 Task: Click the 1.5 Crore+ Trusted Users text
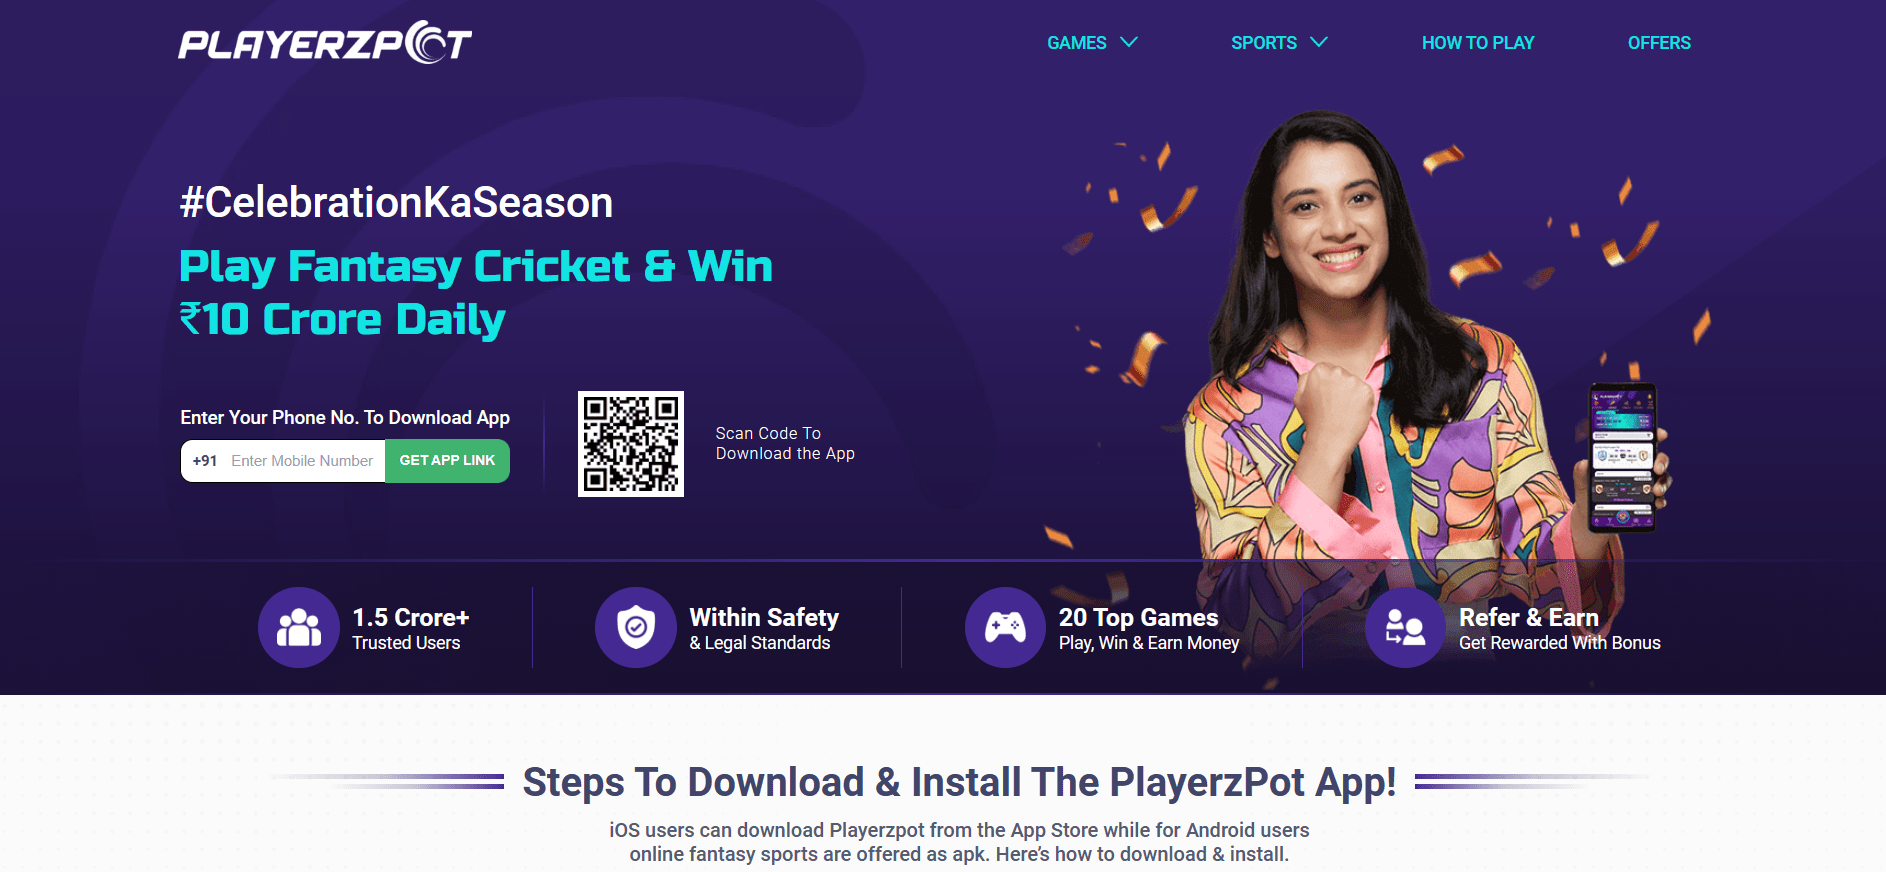[x=411, y=629]
